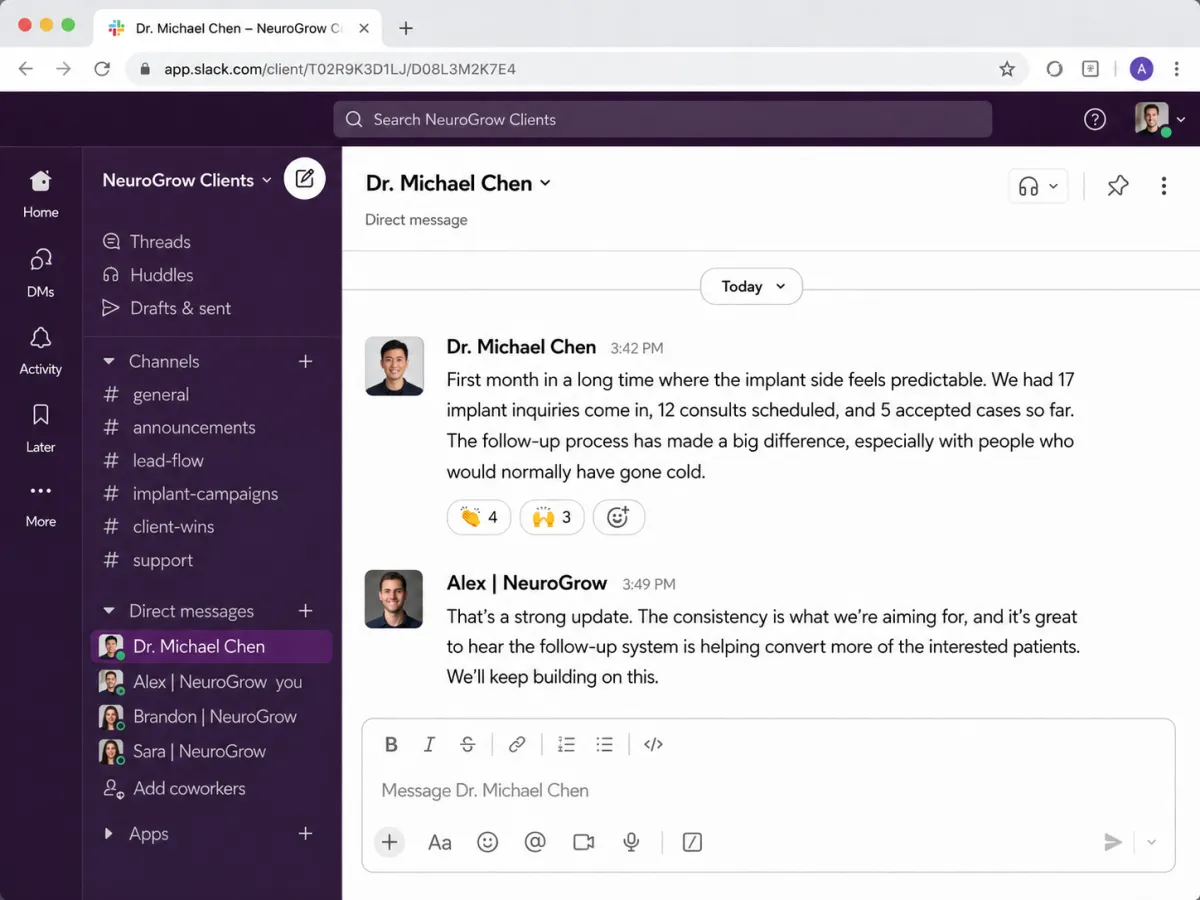
Task: Start new direct message with plus
Action: point(306,611)
